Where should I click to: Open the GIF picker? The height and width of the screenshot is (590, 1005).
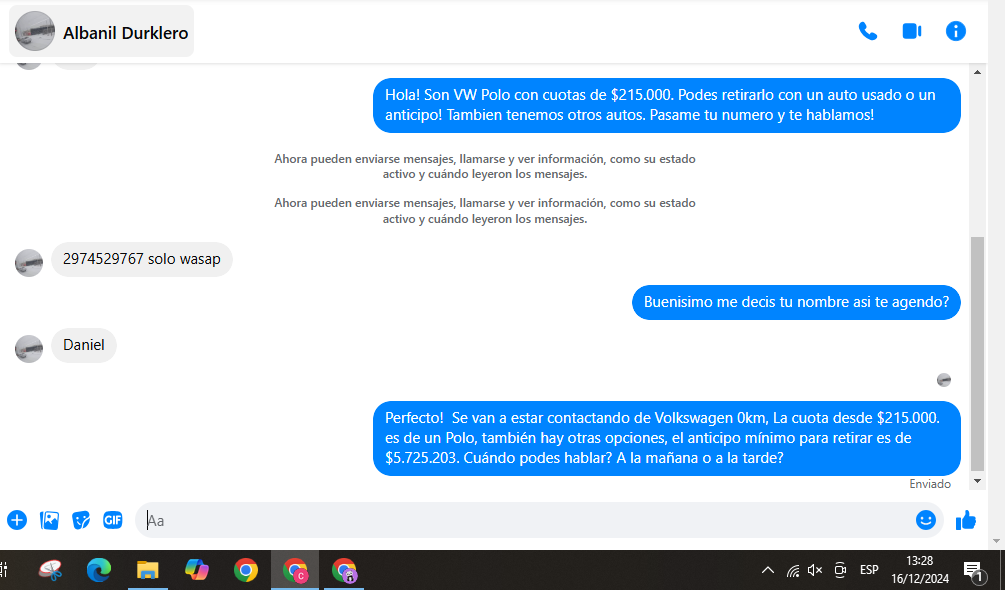click(x=113, y=520)
